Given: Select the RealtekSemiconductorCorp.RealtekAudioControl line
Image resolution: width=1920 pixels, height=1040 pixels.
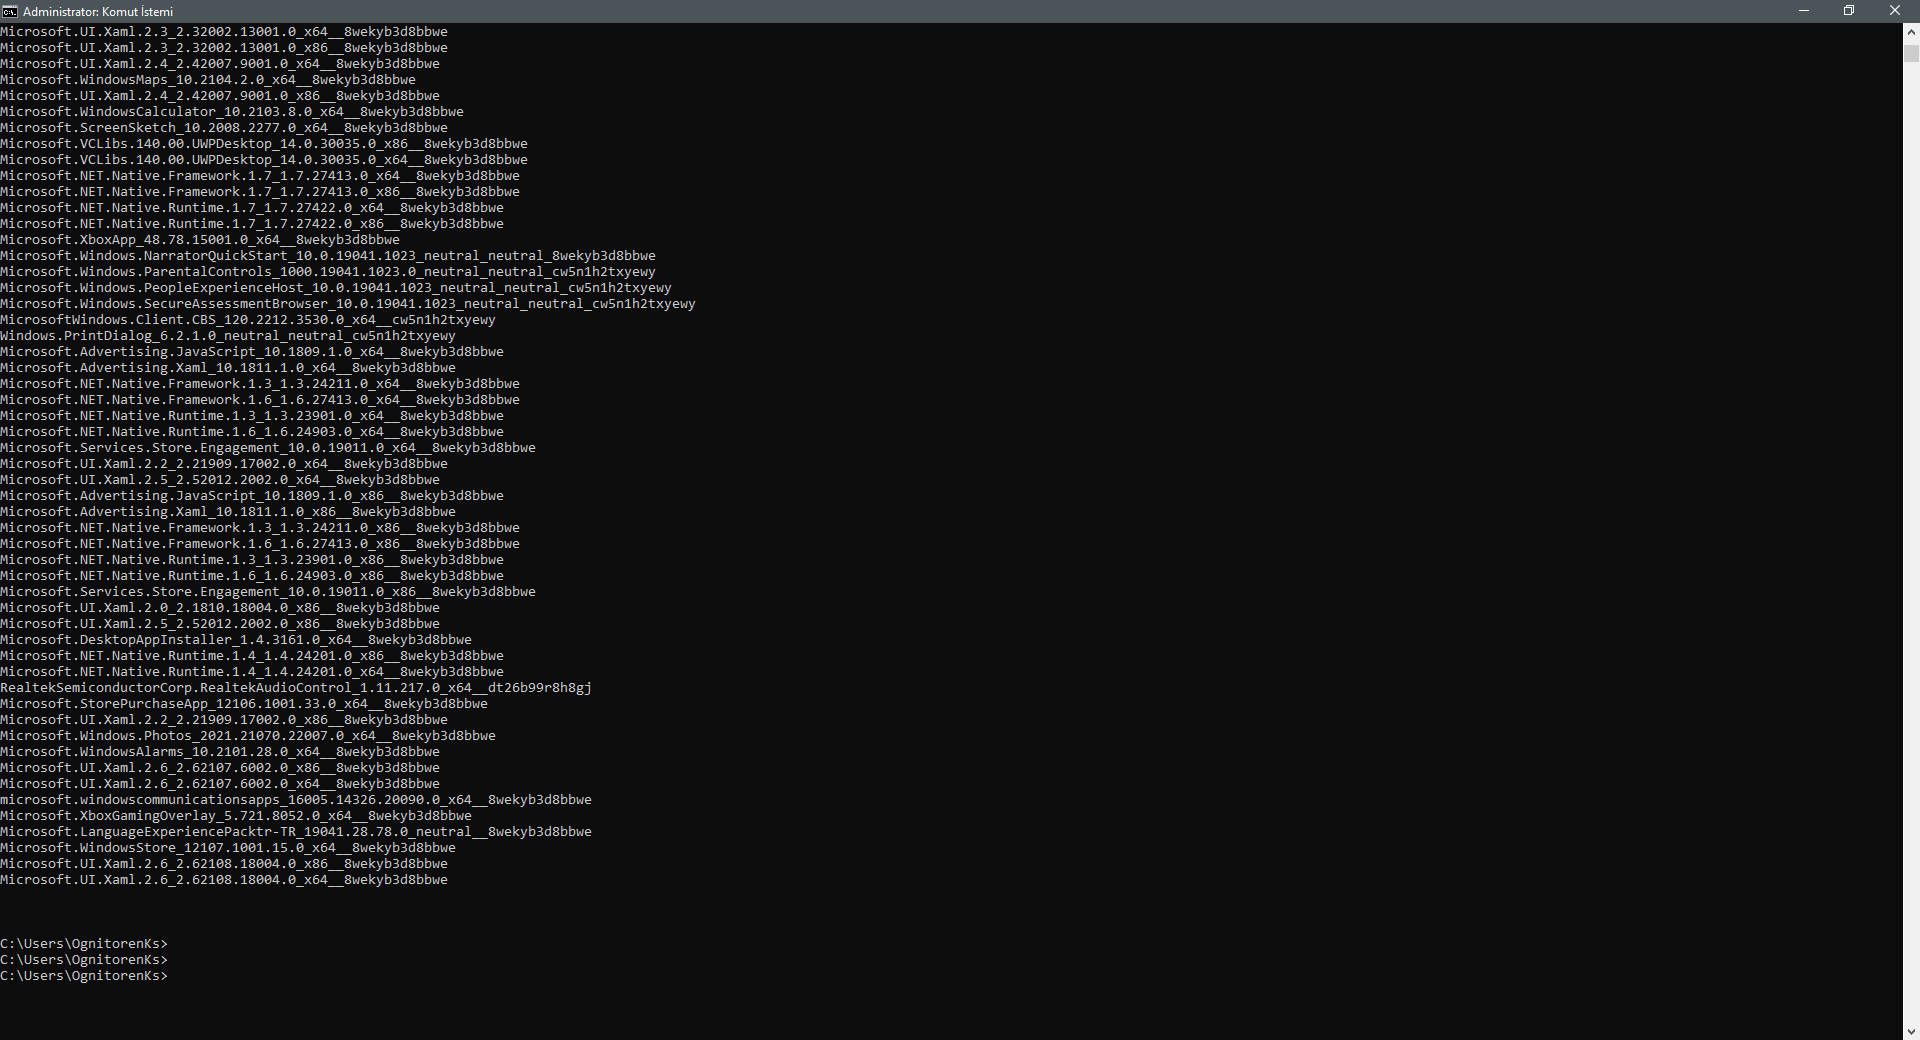Looking at the screenshot, I should coord(296,688).
